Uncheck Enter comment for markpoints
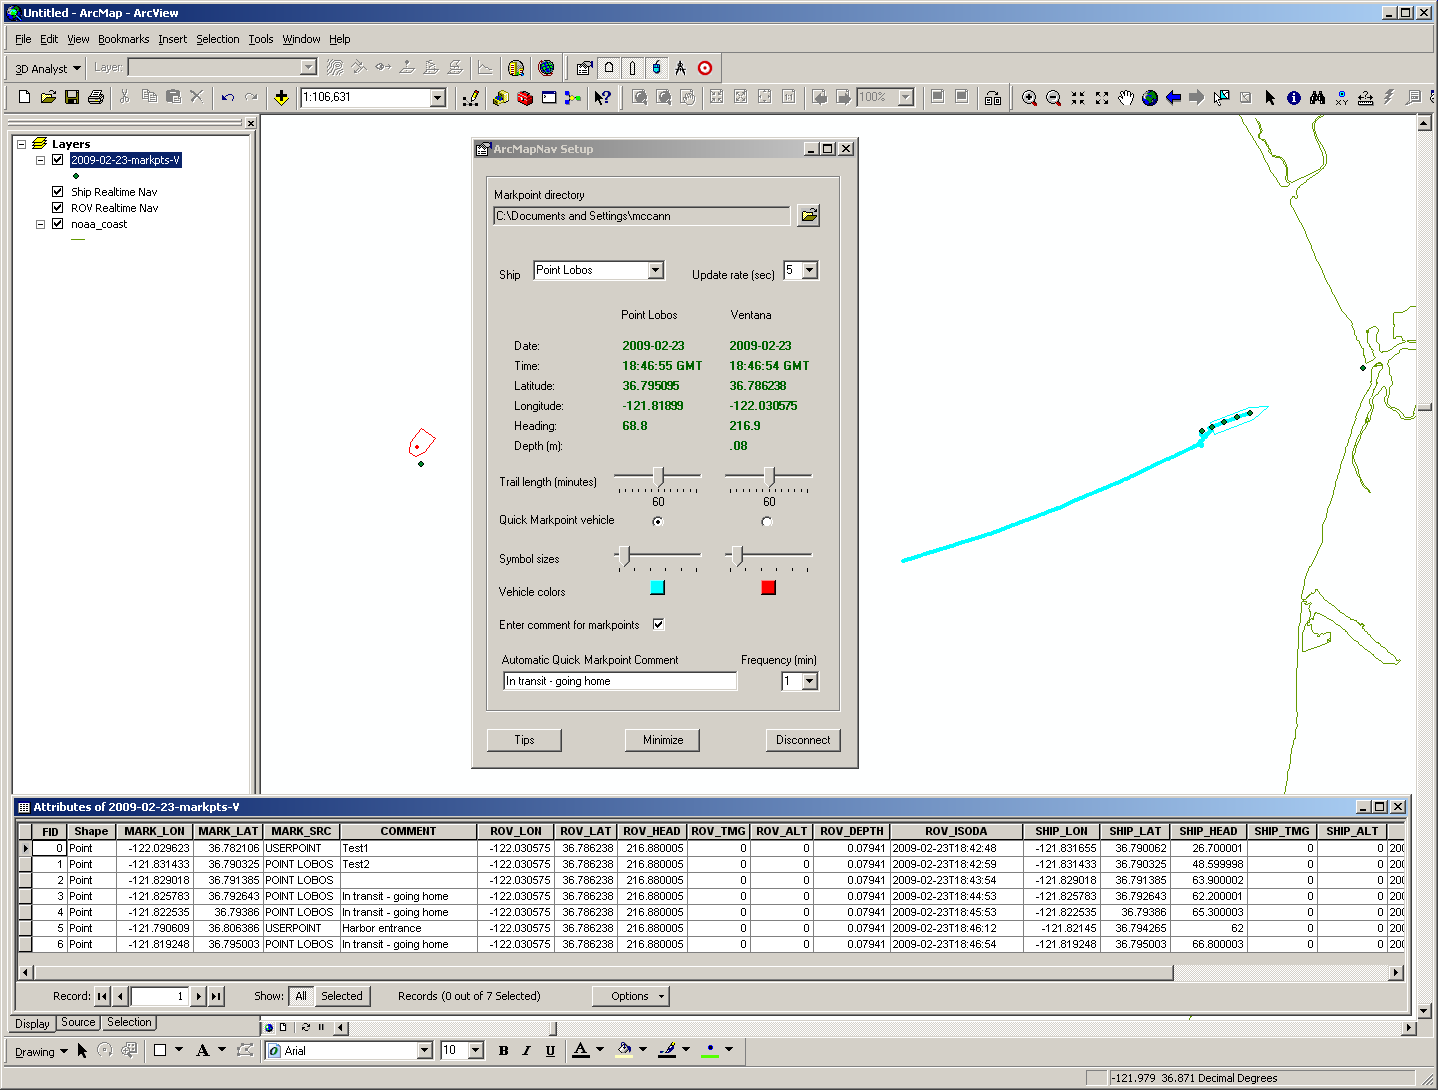The image size is (1438, 1090). pyautogui.click(x=659, y=624)
